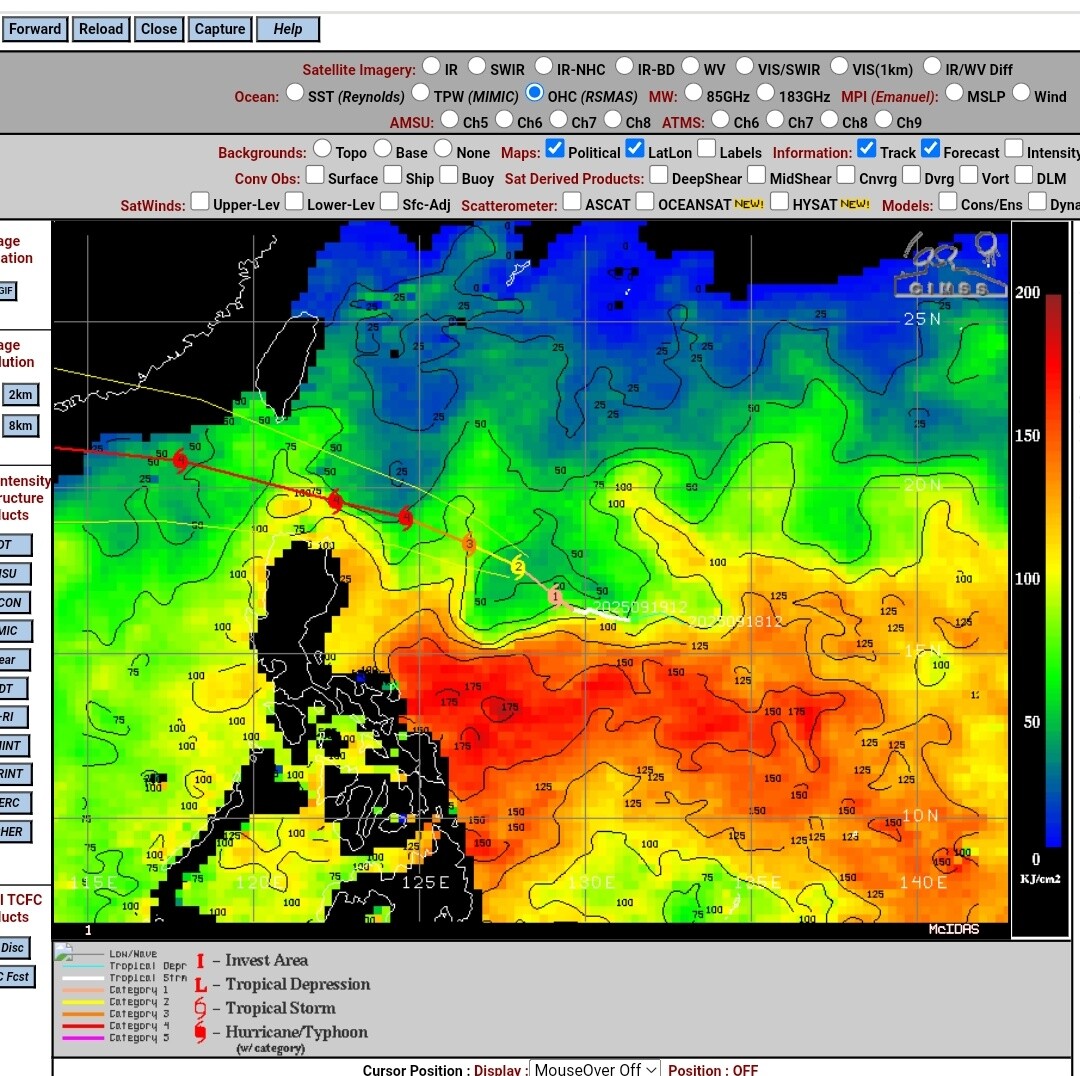Turn on the ASCAT scatterometer checkbox
Viewport: 1080px width, 1076px height.
click(x=572, y=201)
